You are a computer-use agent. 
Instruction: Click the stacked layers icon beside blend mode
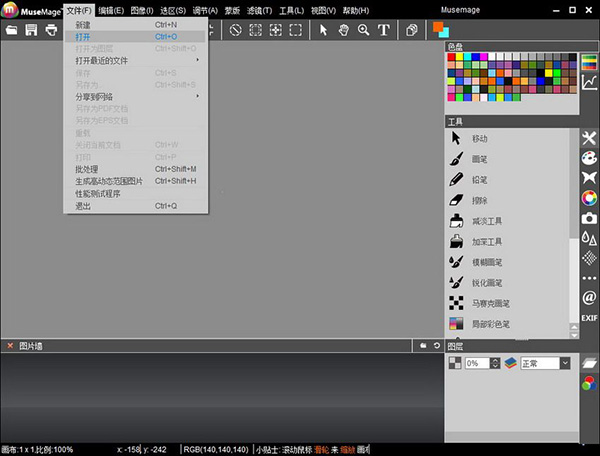510,363
